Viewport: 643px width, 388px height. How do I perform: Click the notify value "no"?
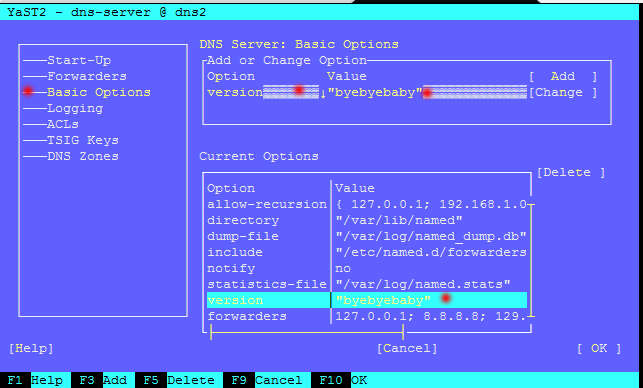click(343, 268)
